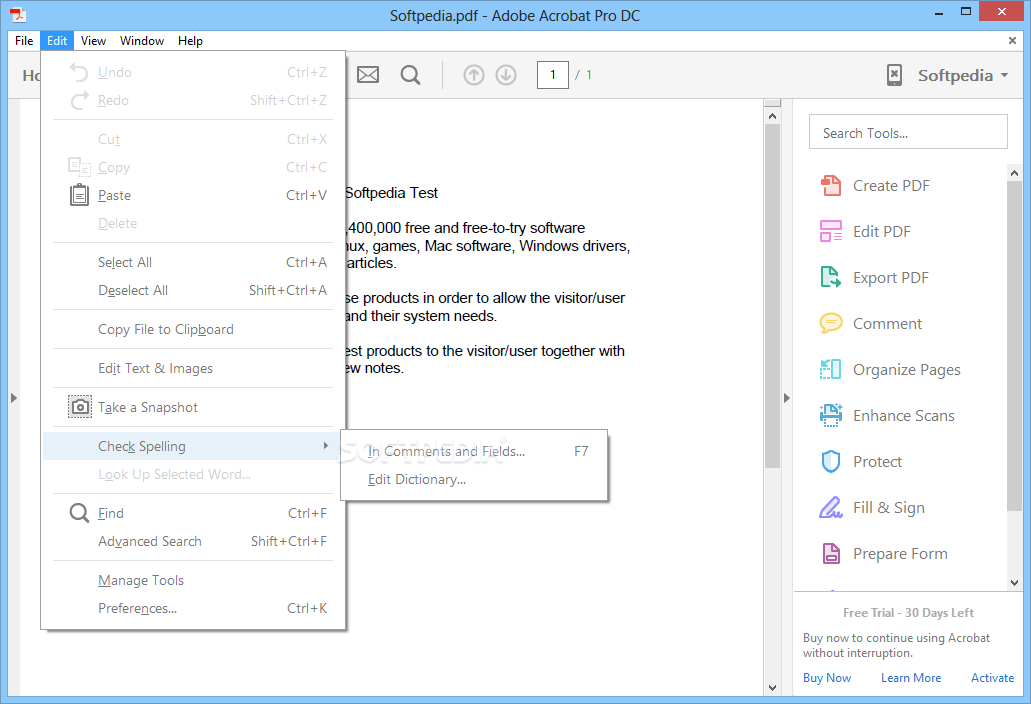Click the page number box

(552, 75)
